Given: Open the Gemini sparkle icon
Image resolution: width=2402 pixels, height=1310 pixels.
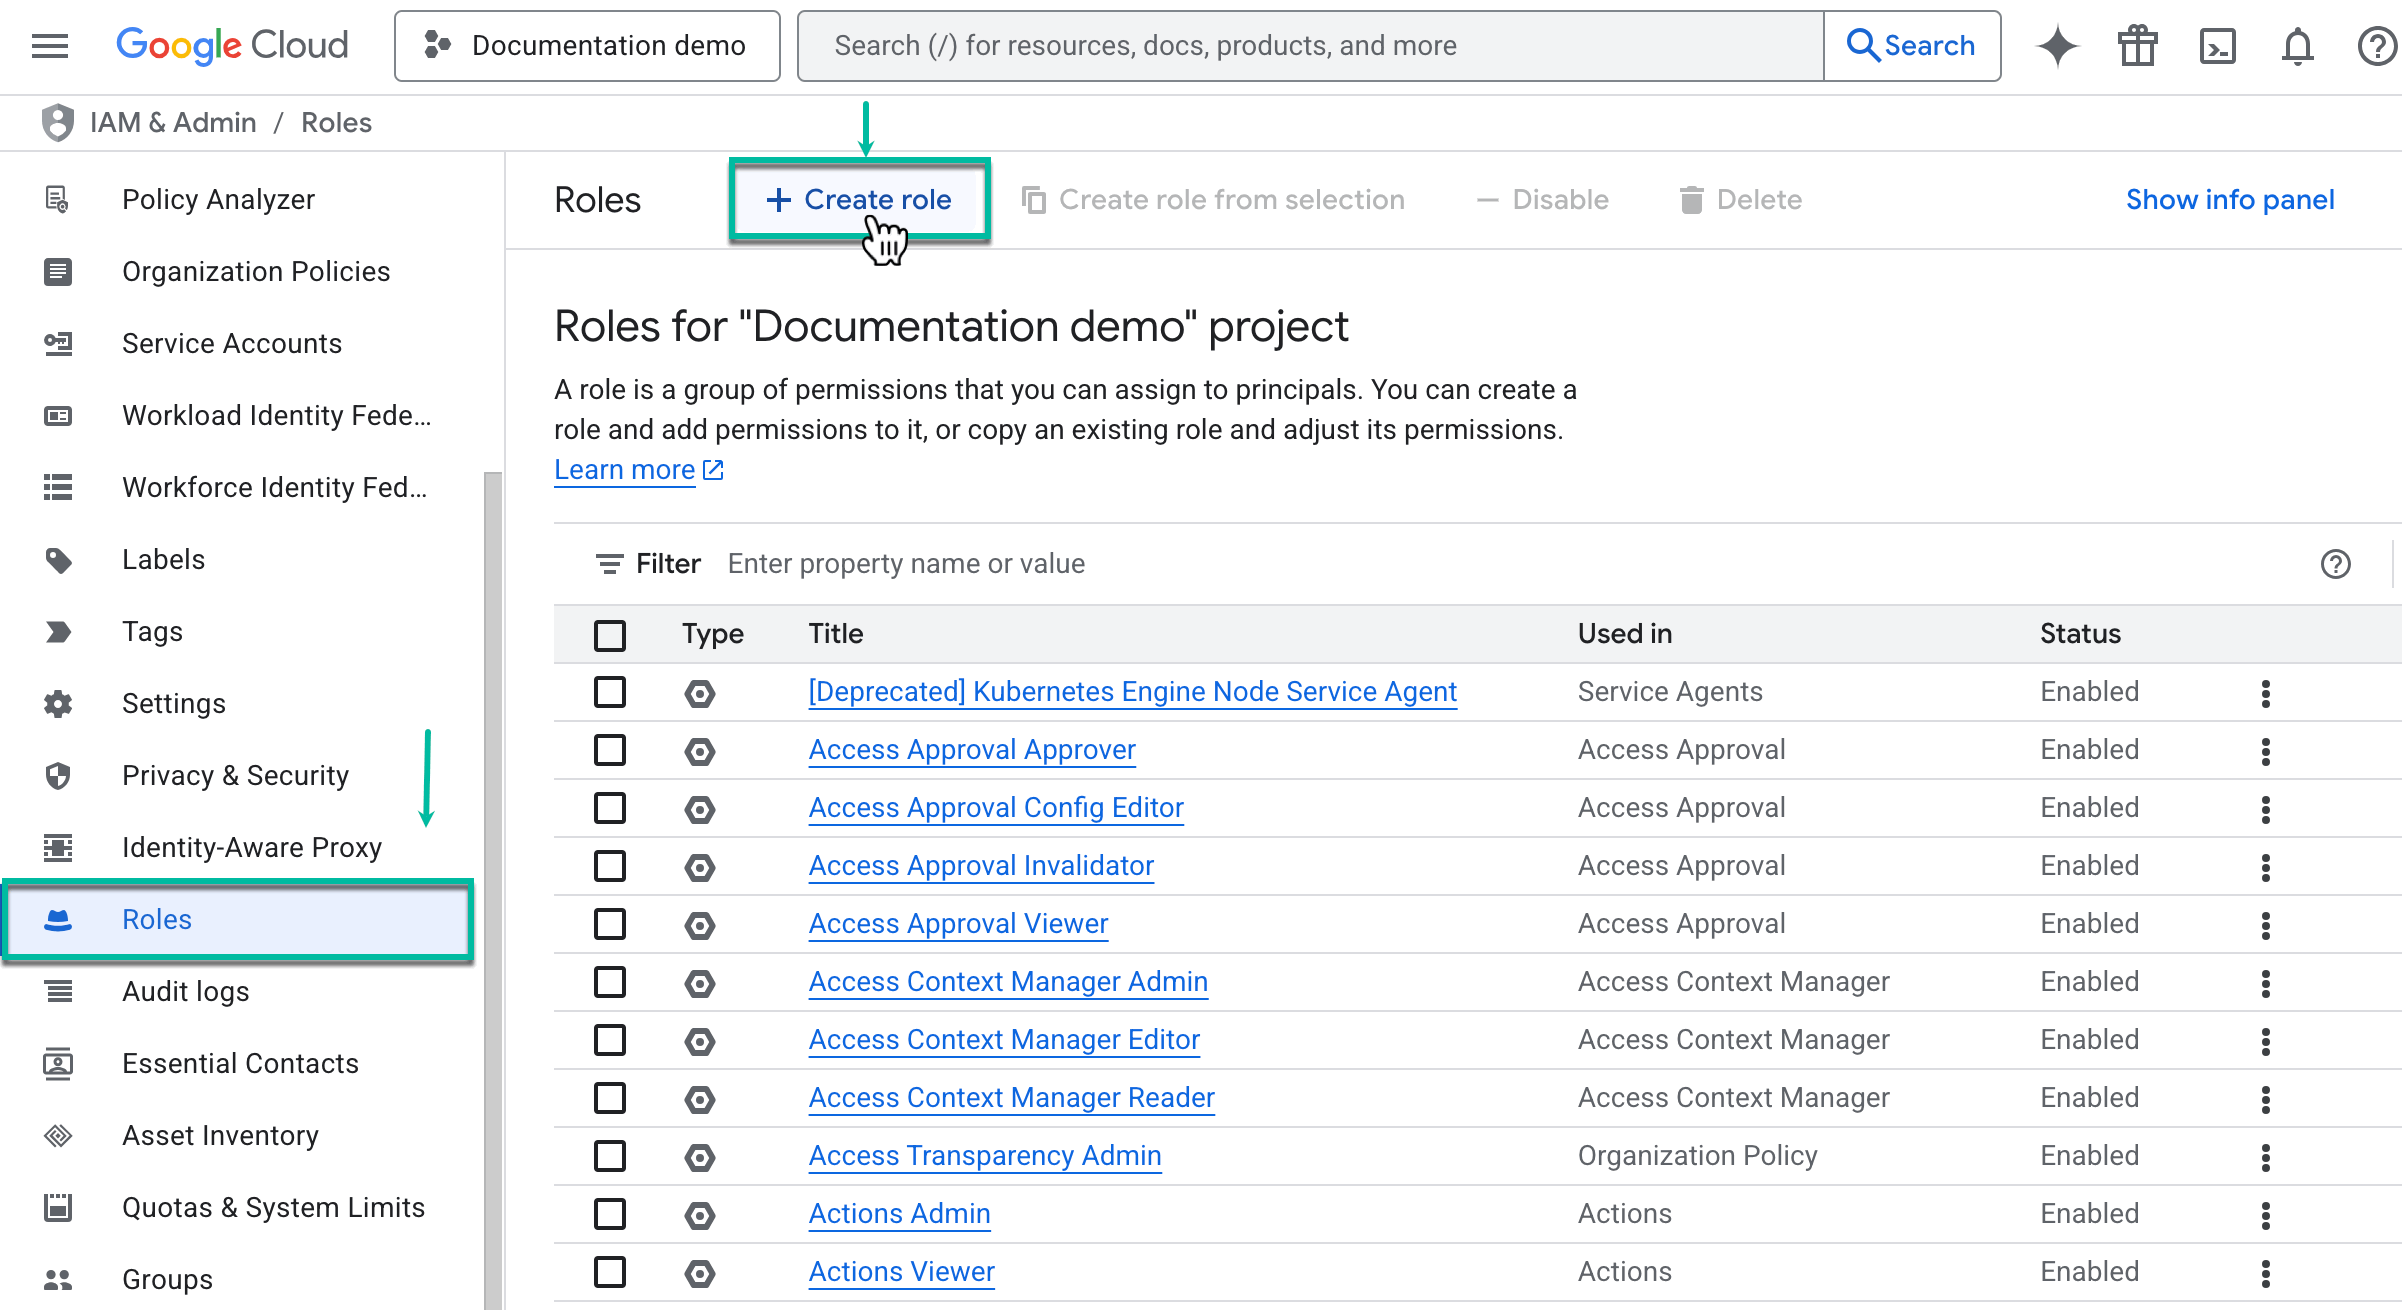Looking at the screenshot, I should (2057, 45).
